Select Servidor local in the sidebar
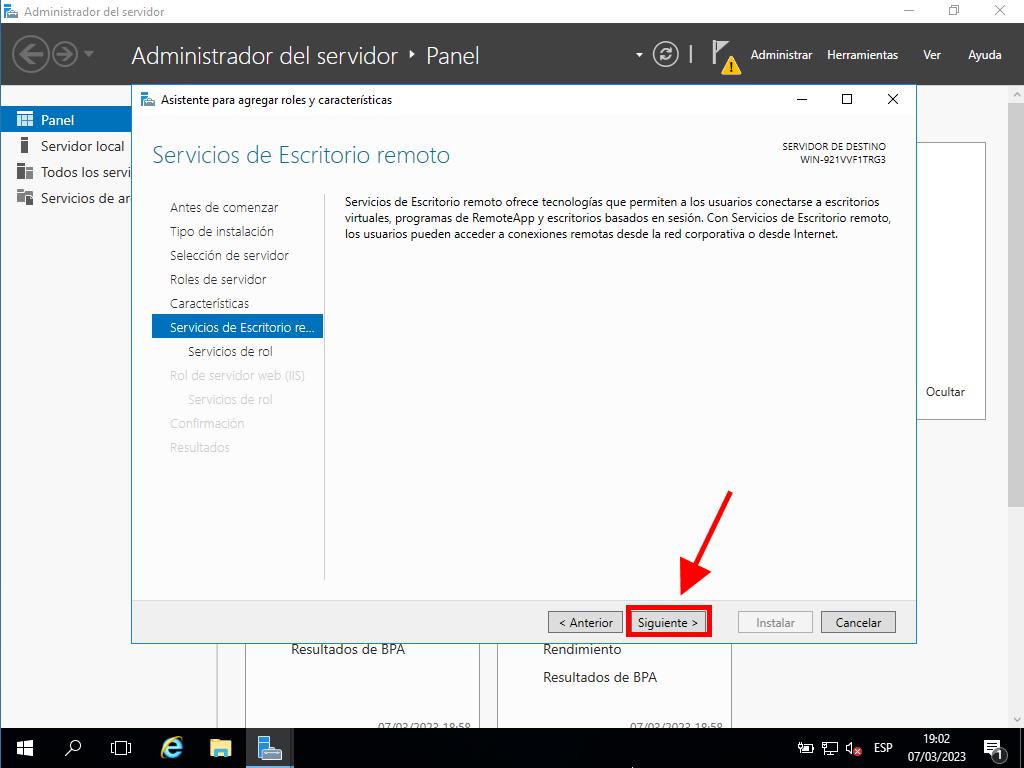 click(82, 146)
